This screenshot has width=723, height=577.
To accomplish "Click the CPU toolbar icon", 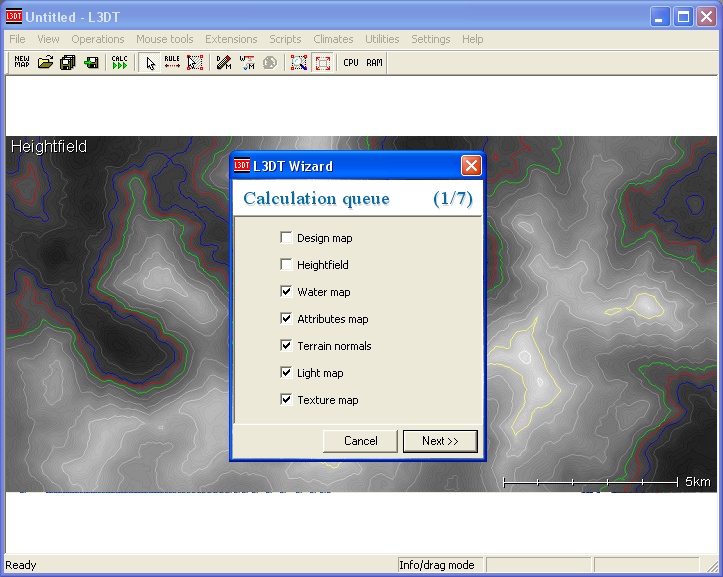I will pos(351,62).
